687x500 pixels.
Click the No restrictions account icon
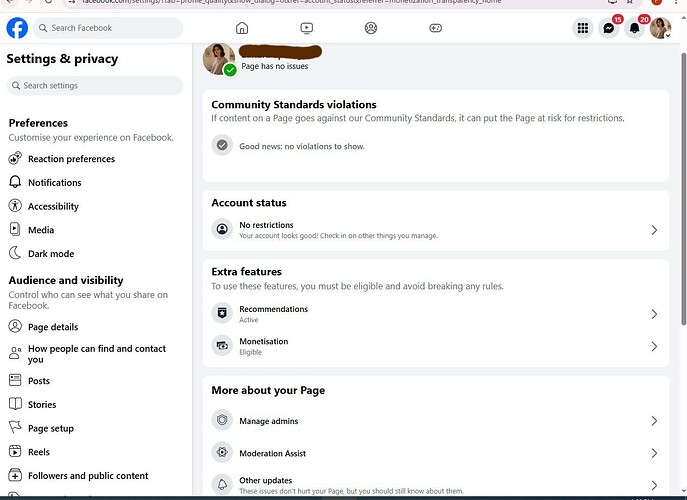click(x=222, y=229)
